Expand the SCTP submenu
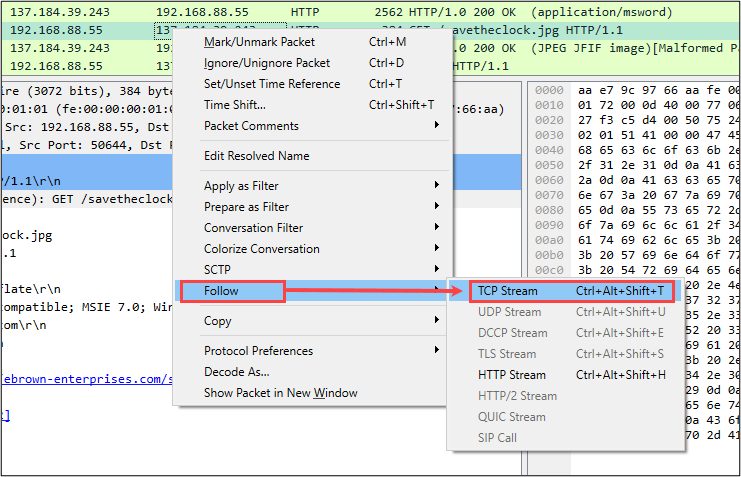 (x=220, y=270)
